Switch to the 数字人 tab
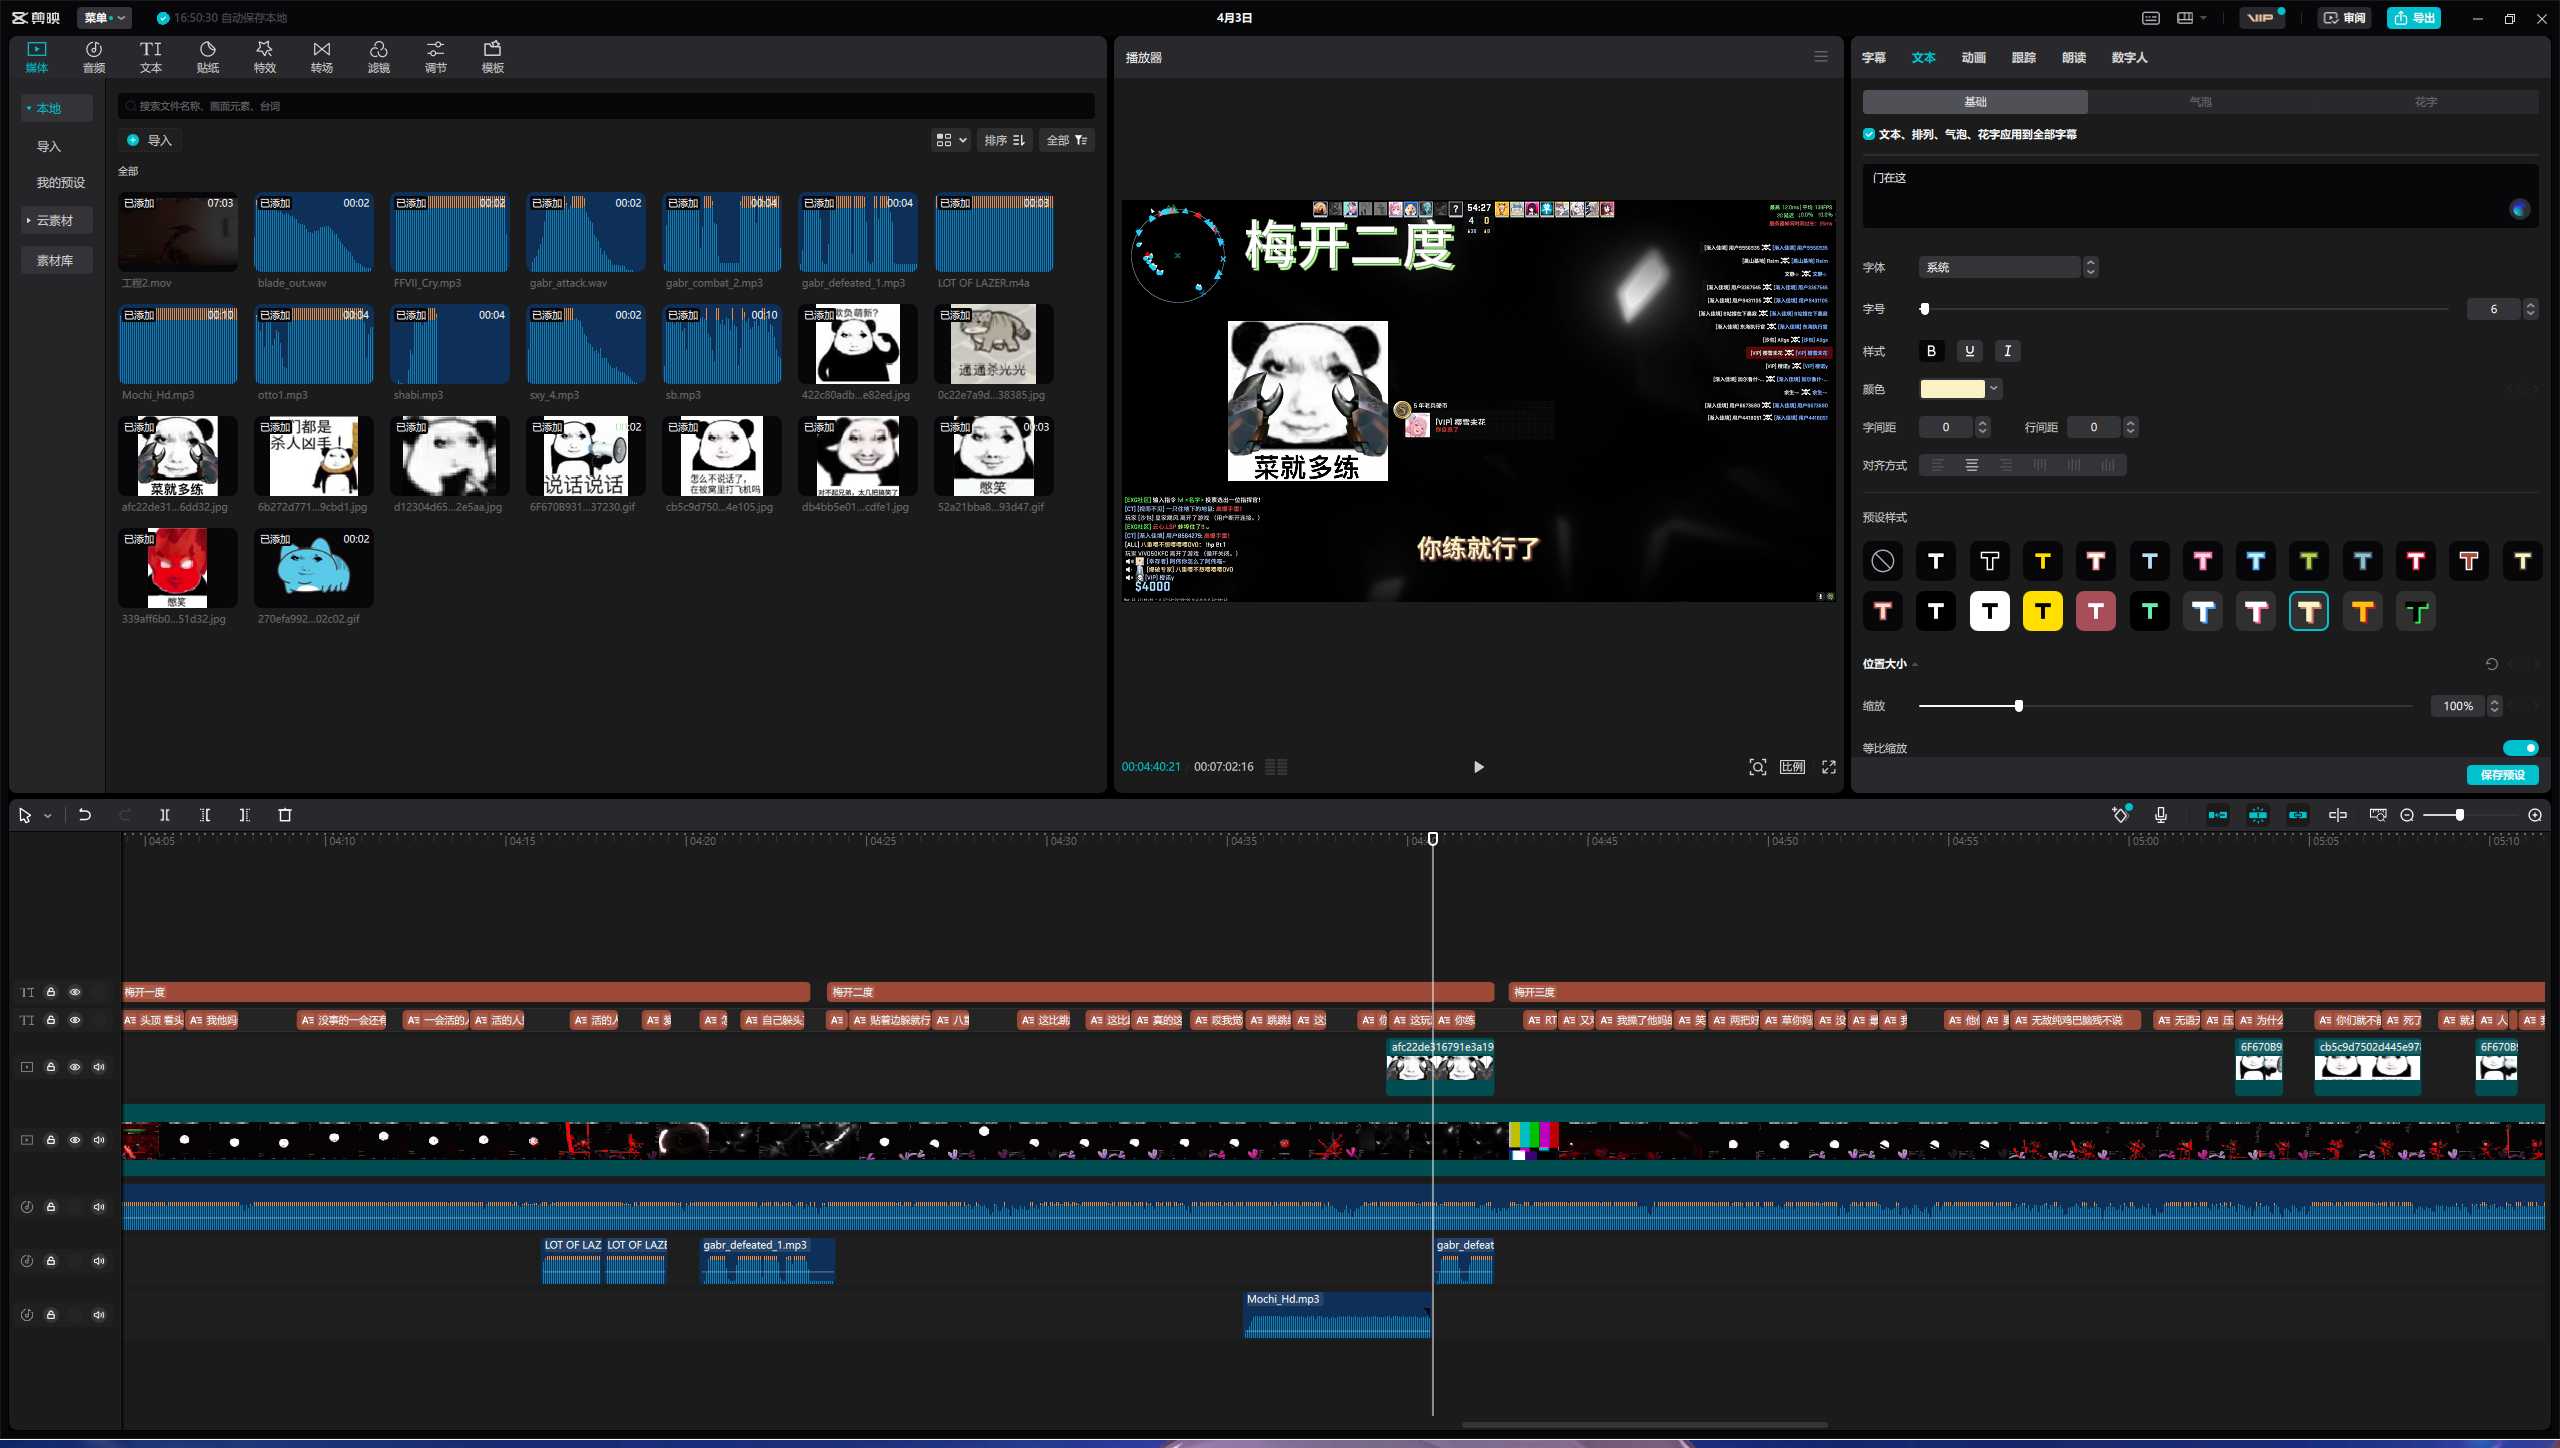2560x1448 pixels. [x=2129, y=58]
